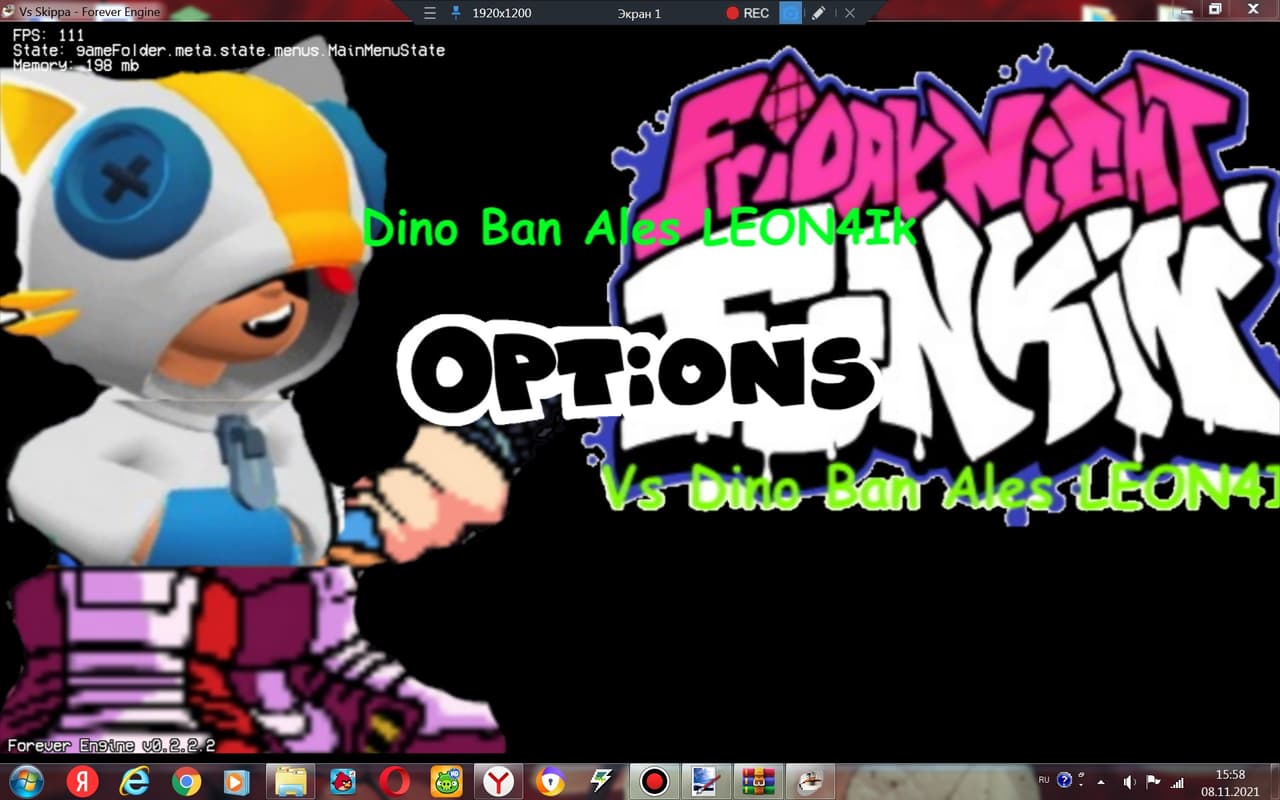
Task: Open the 15:58 clock and date
Action: click(x=1230, y=782)
